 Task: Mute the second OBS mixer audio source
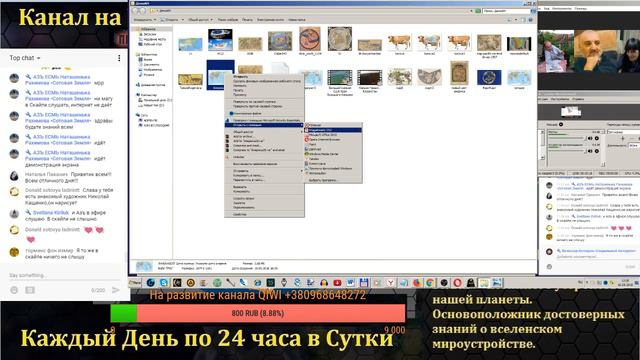tap(590, 151)
